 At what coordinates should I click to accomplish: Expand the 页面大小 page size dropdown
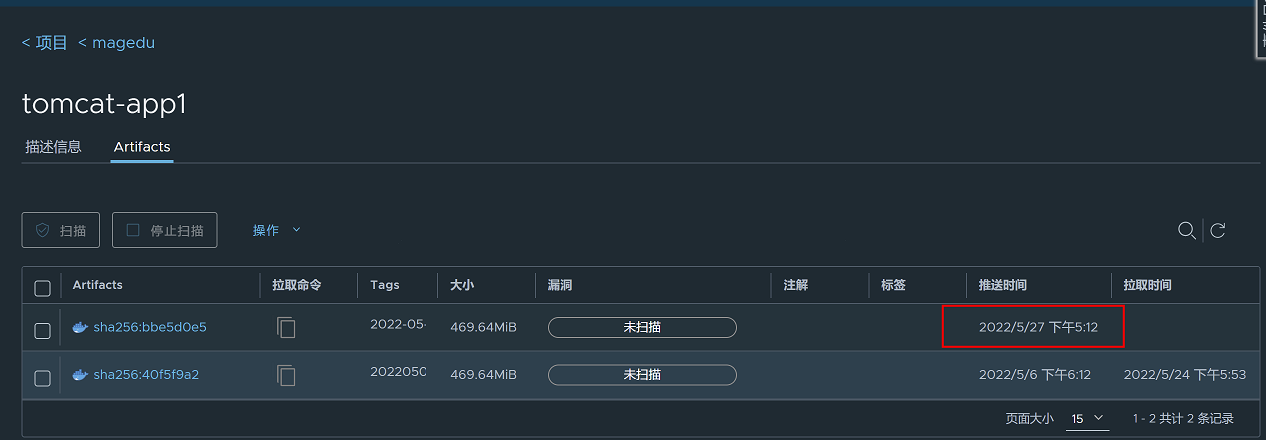pyautogui.click(x=1088, y=418)
